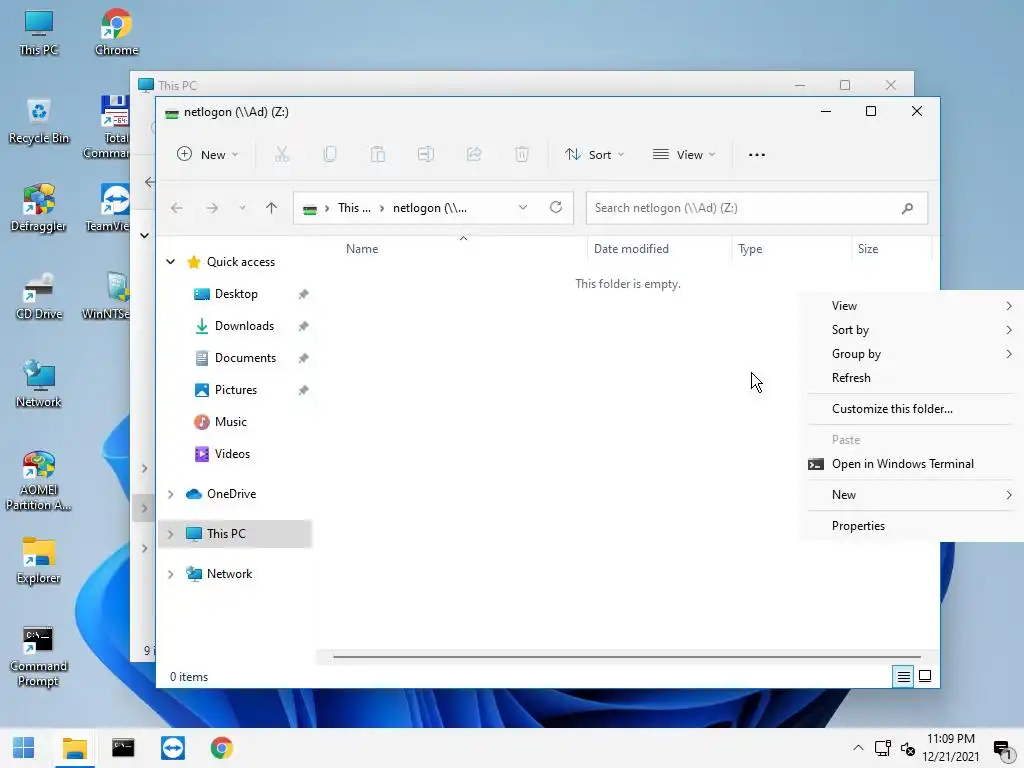Click the network tray icon

click(883, 748)
